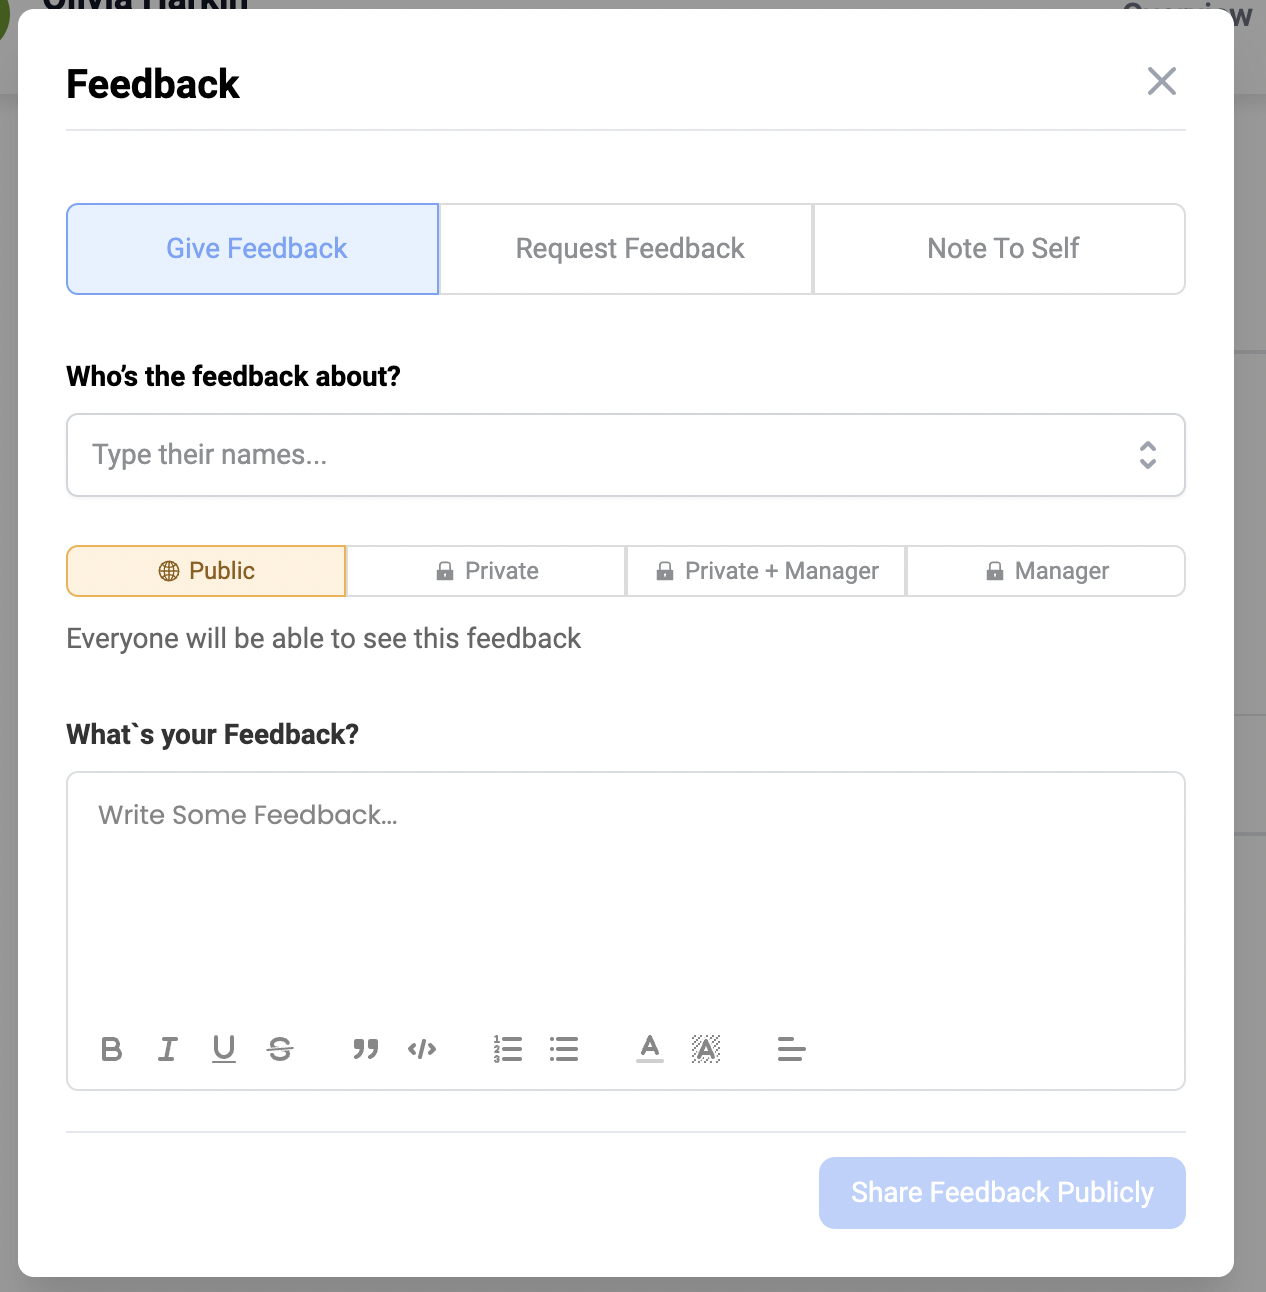Insert a blockquote
Image resolution: width=1266 pixels, height=1292 pixels.
[x=366, y=1049]
